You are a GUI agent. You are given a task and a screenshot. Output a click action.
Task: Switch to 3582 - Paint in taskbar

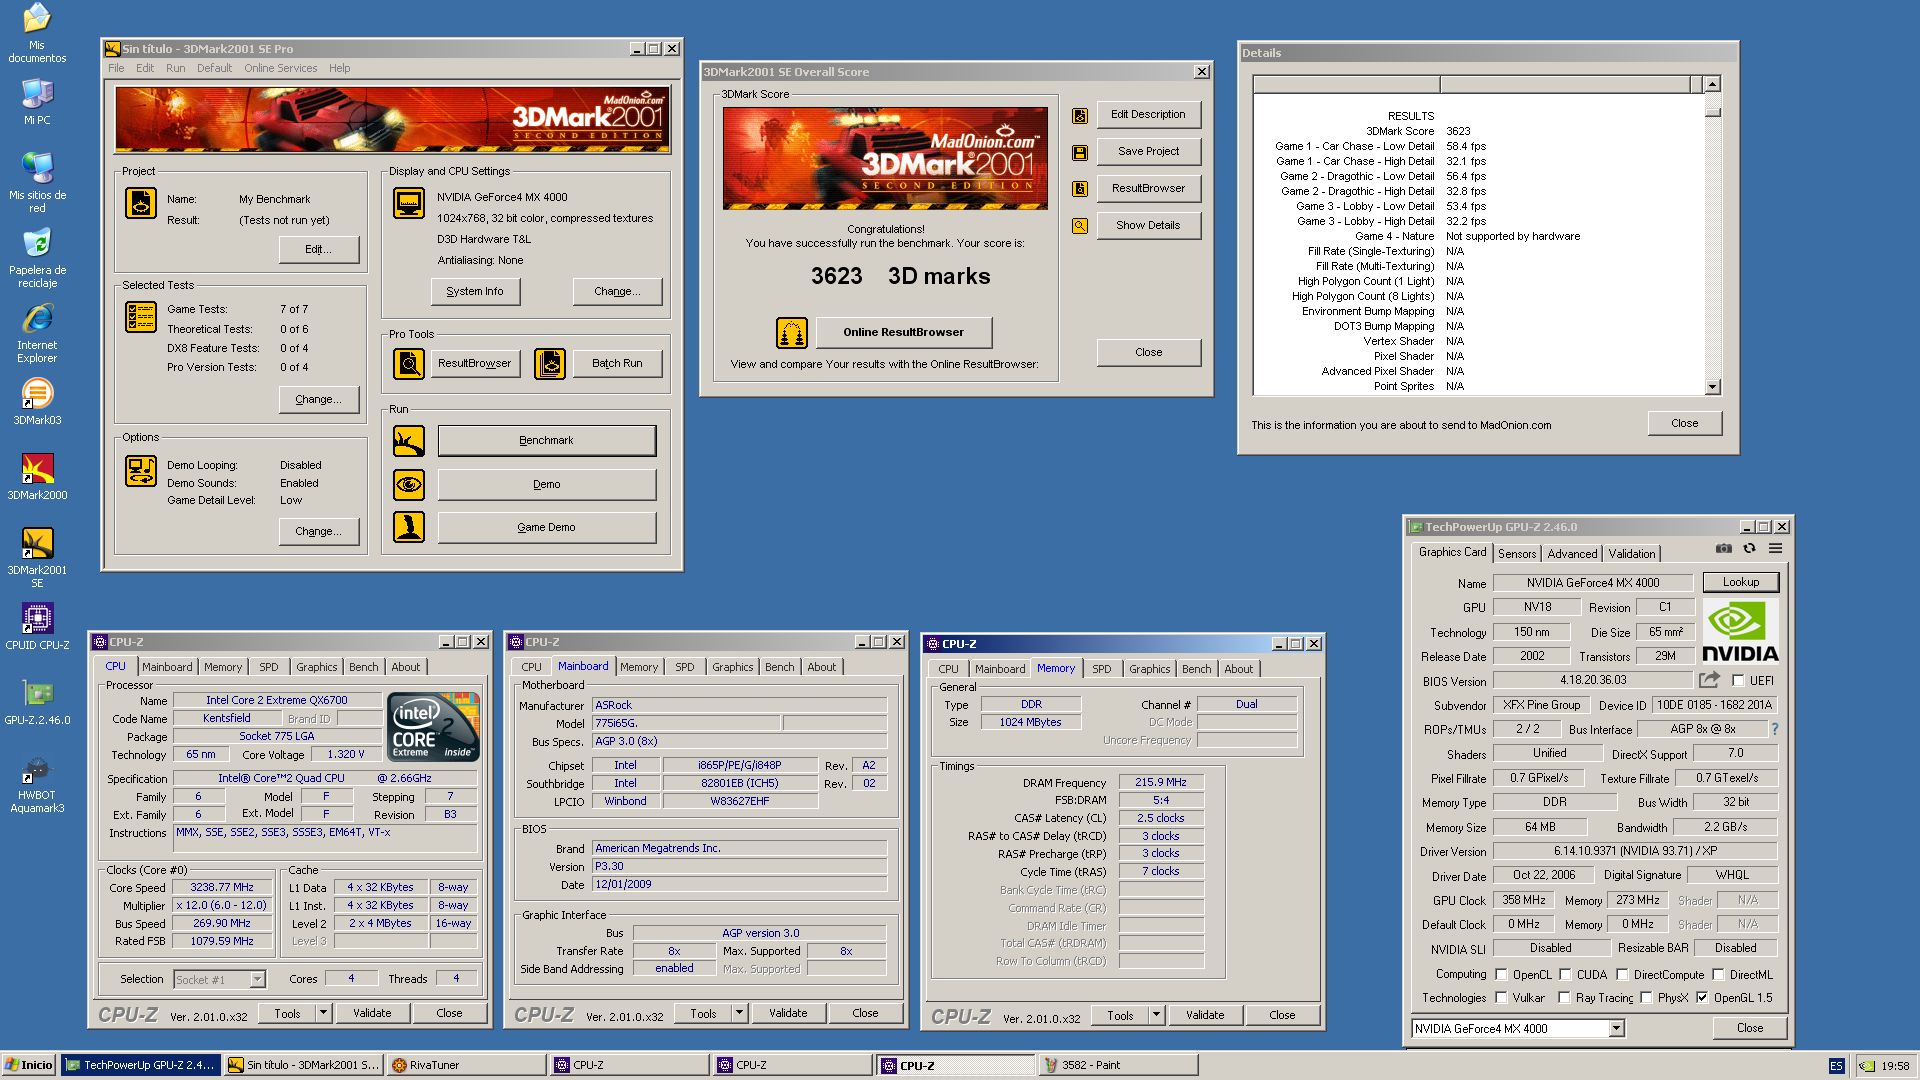coord(1119,1066)
